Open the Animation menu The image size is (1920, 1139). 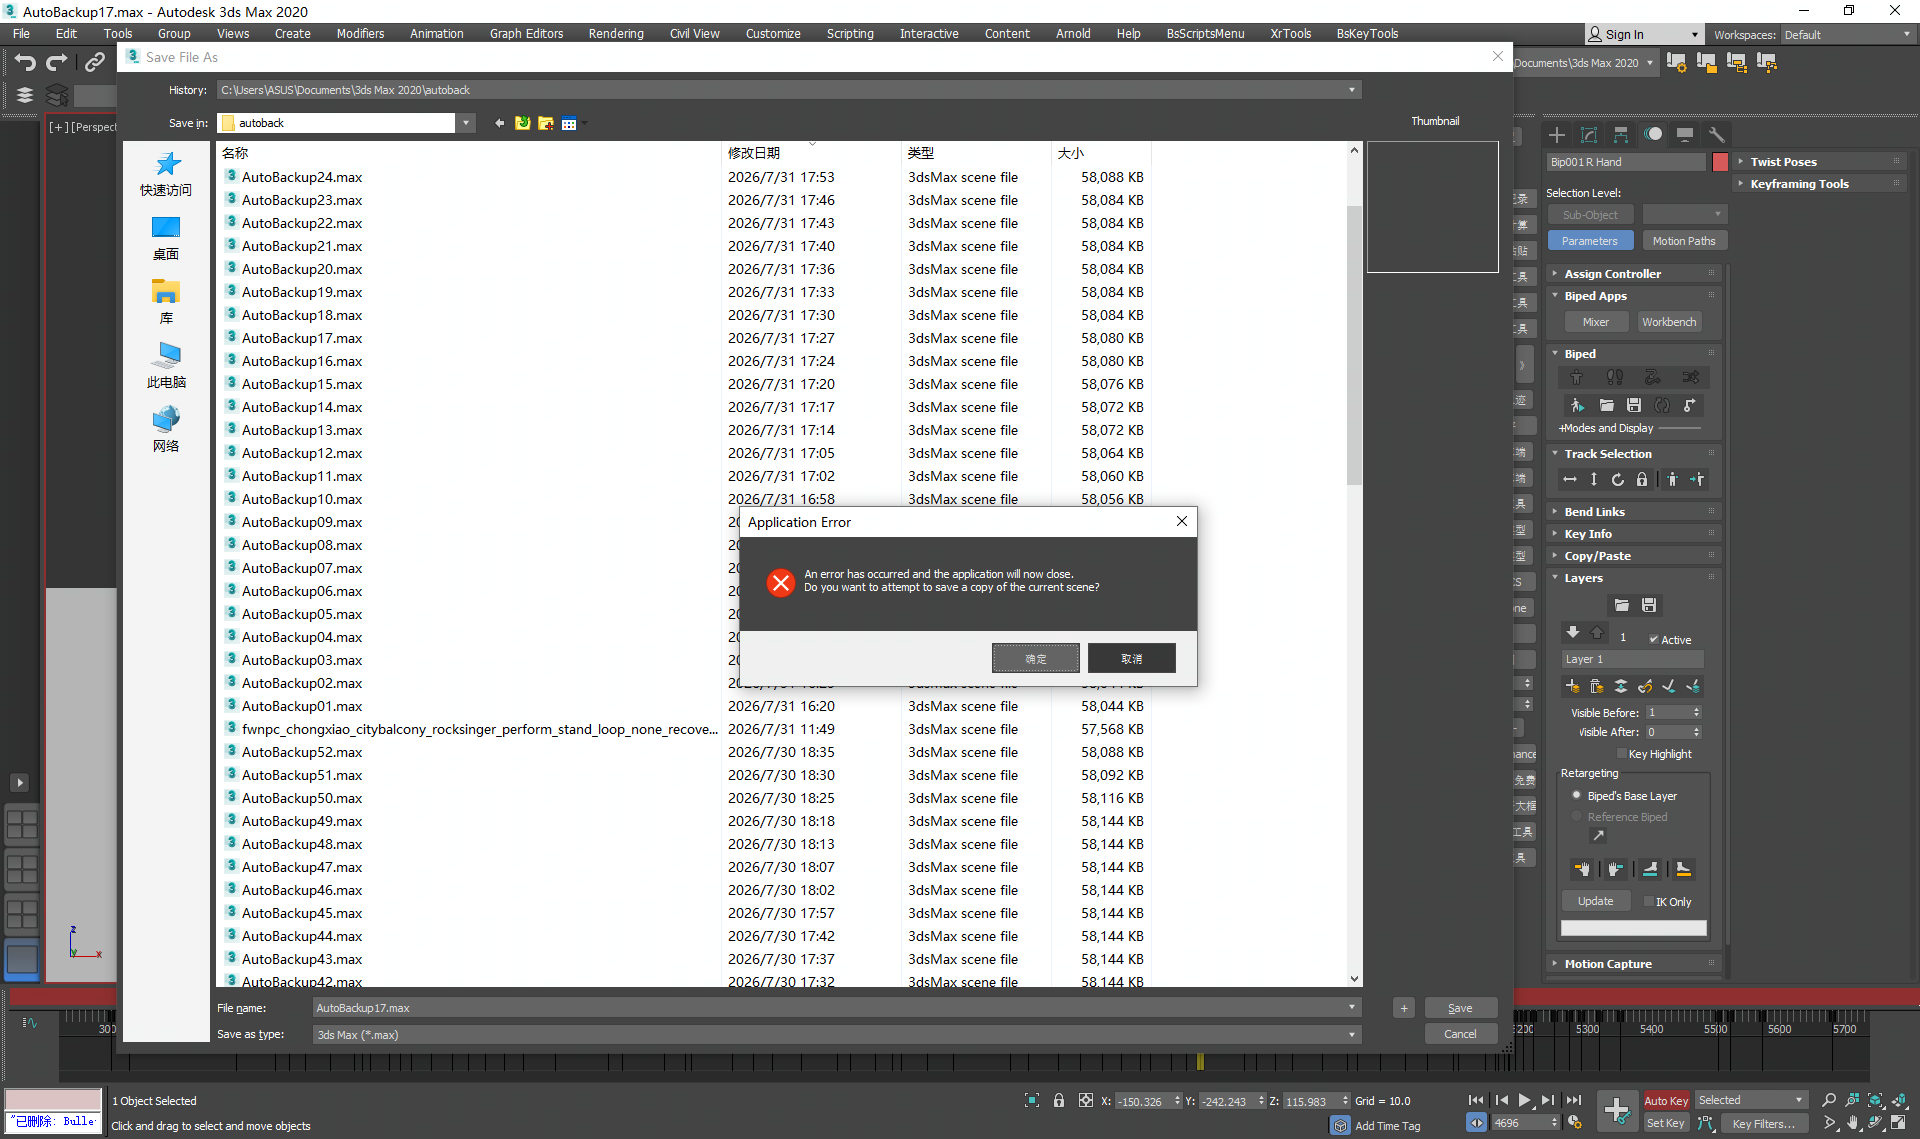(x=436, y=34)
